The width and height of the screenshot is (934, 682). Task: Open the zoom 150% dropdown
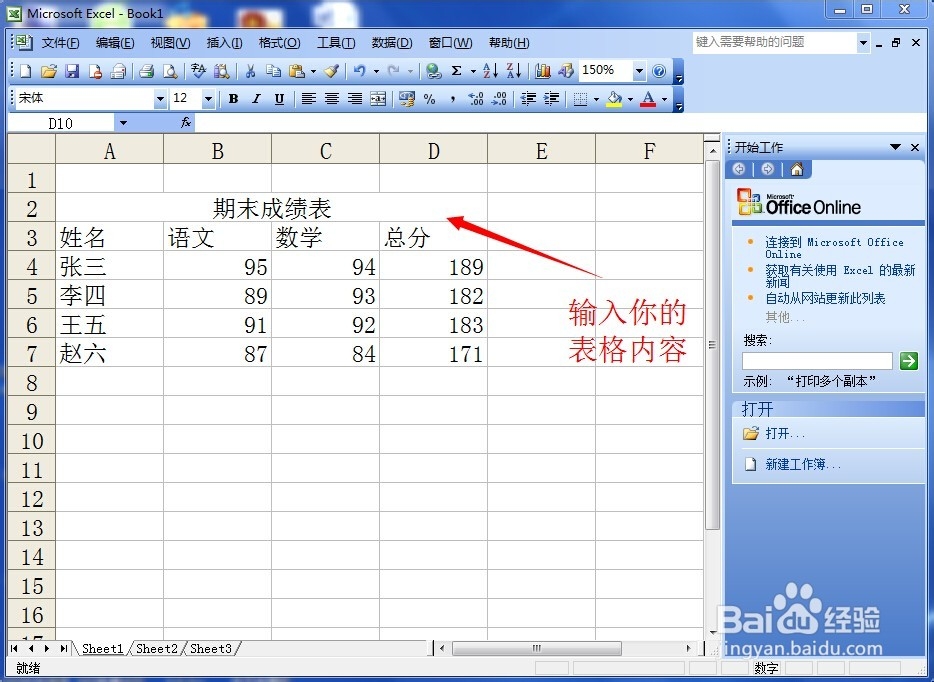point(639,71)
